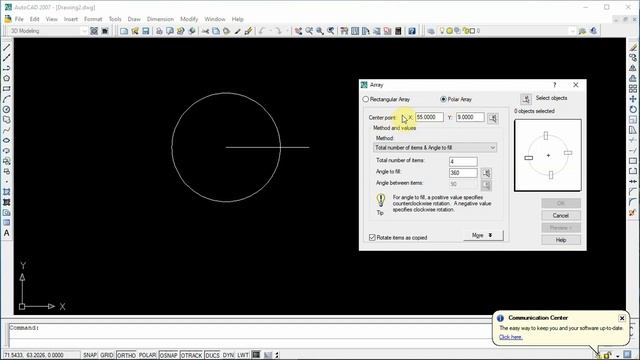The height and width of the screenshot is (360, 640).
Task: Select the Arc draw tool
Action: (x=7, y=99)
